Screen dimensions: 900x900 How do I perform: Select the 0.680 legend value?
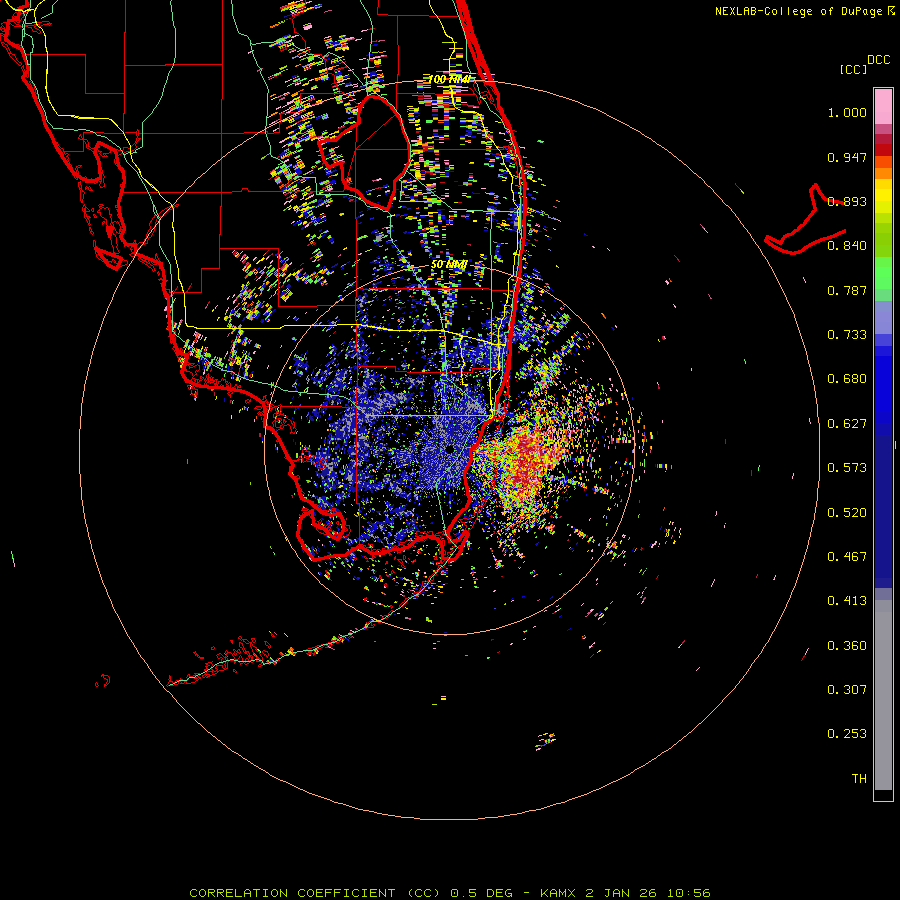pos(847,379)
